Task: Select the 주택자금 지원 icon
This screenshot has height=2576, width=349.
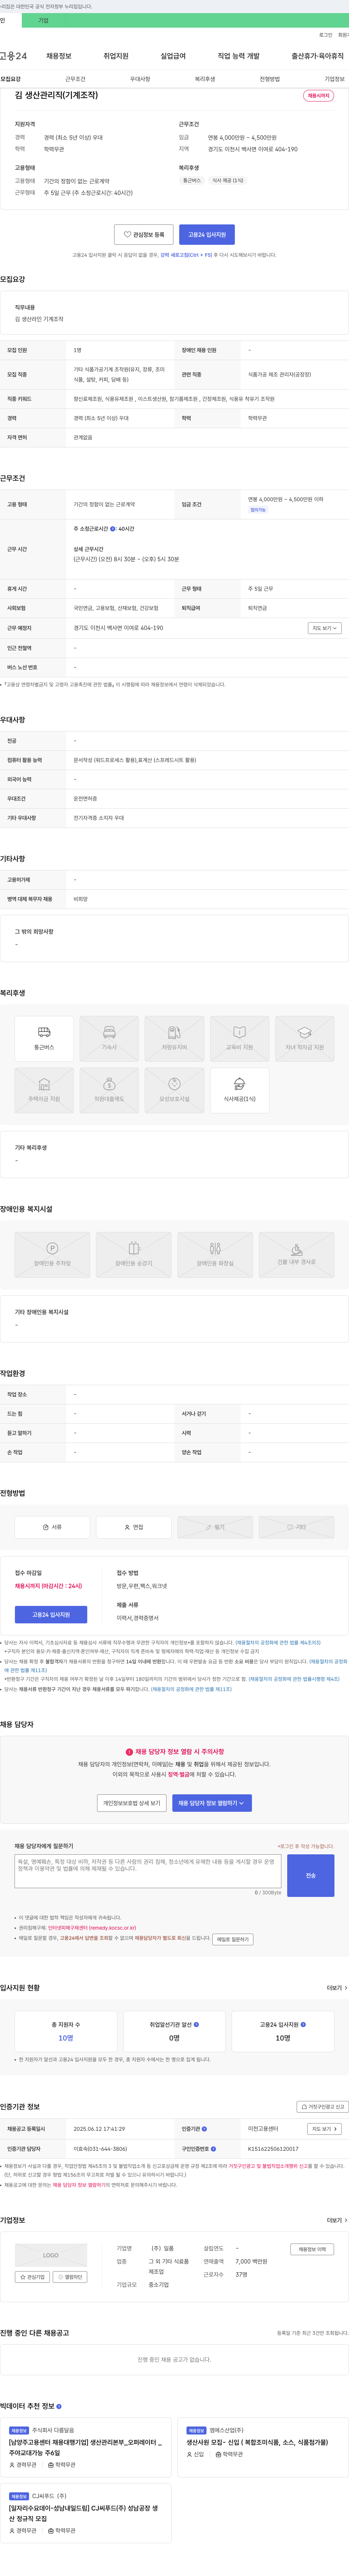Action: tap(44, 1090)
